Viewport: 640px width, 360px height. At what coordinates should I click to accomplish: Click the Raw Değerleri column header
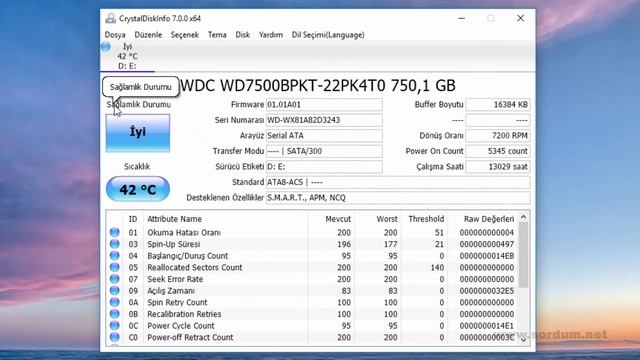(x=489, y=219)
